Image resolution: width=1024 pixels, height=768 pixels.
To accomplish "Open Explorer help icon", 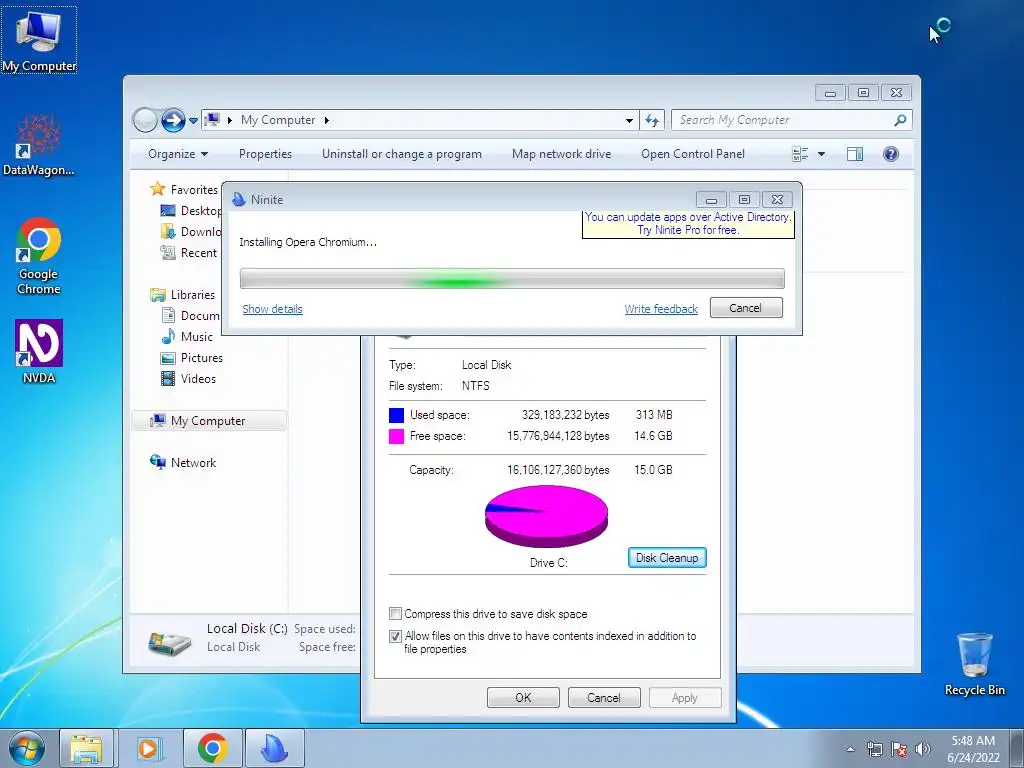I will click(x=891, y=154).
